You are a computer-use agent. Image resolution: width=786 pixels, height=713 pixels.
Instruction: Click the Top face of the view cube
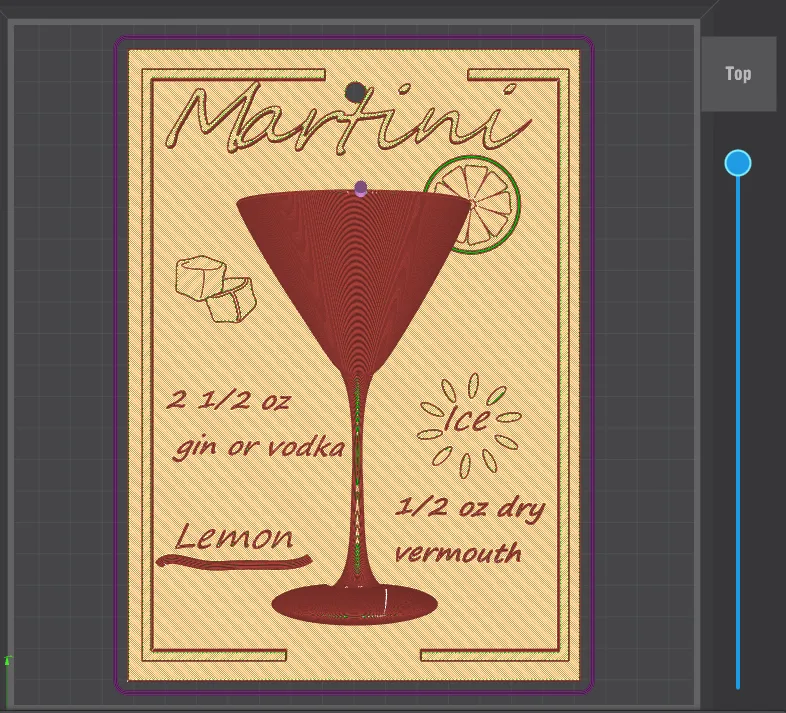(x=738, y=74)
